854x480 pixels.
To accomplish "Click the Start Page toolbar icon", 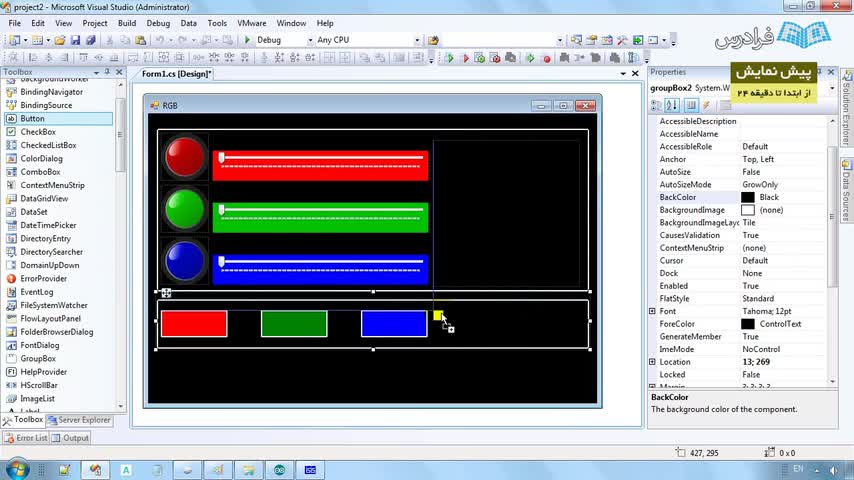I will pyautogui.click(x=638, y=40).
